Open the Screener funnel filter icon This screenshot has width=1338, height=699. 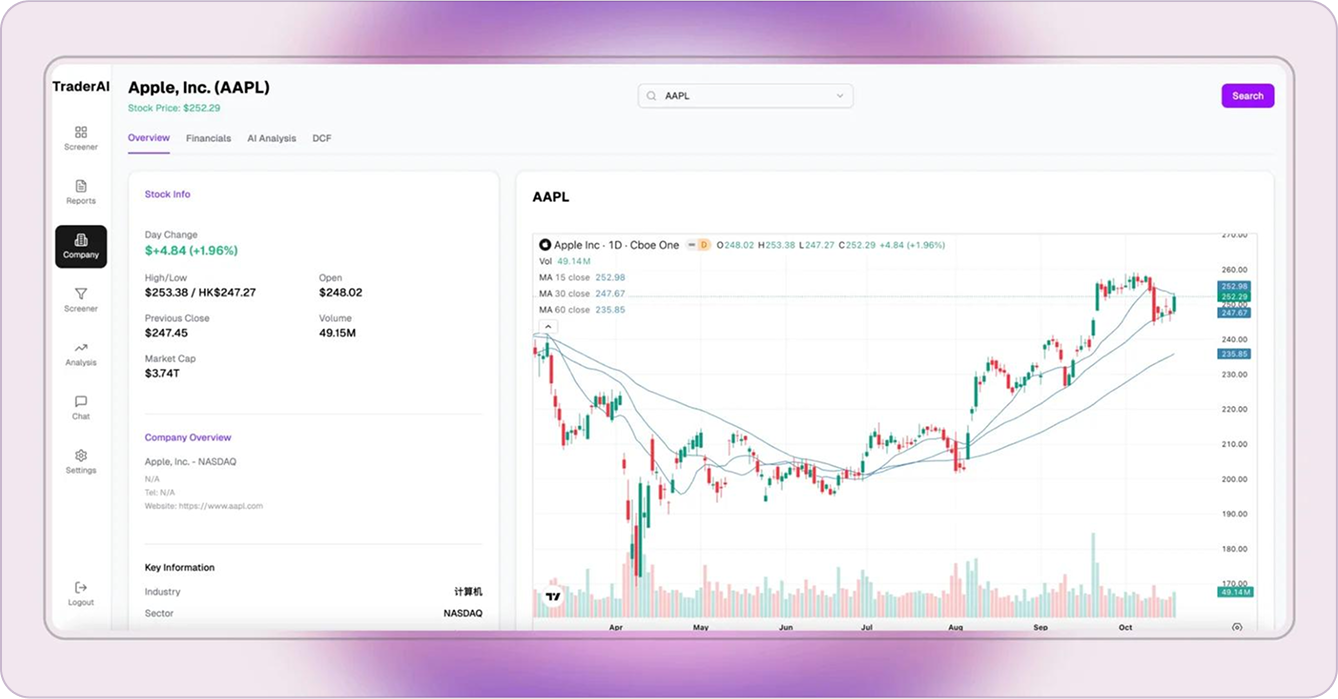[x=81, y=294]
